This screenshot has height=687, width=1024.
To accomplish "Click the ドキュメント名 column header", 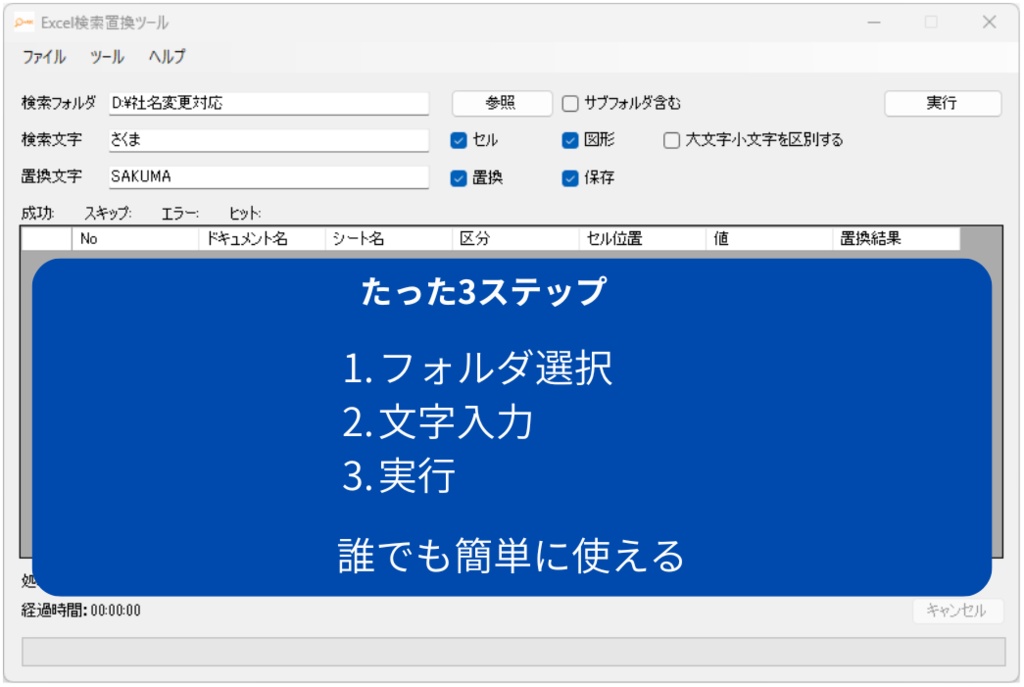I will pos(263,239).
